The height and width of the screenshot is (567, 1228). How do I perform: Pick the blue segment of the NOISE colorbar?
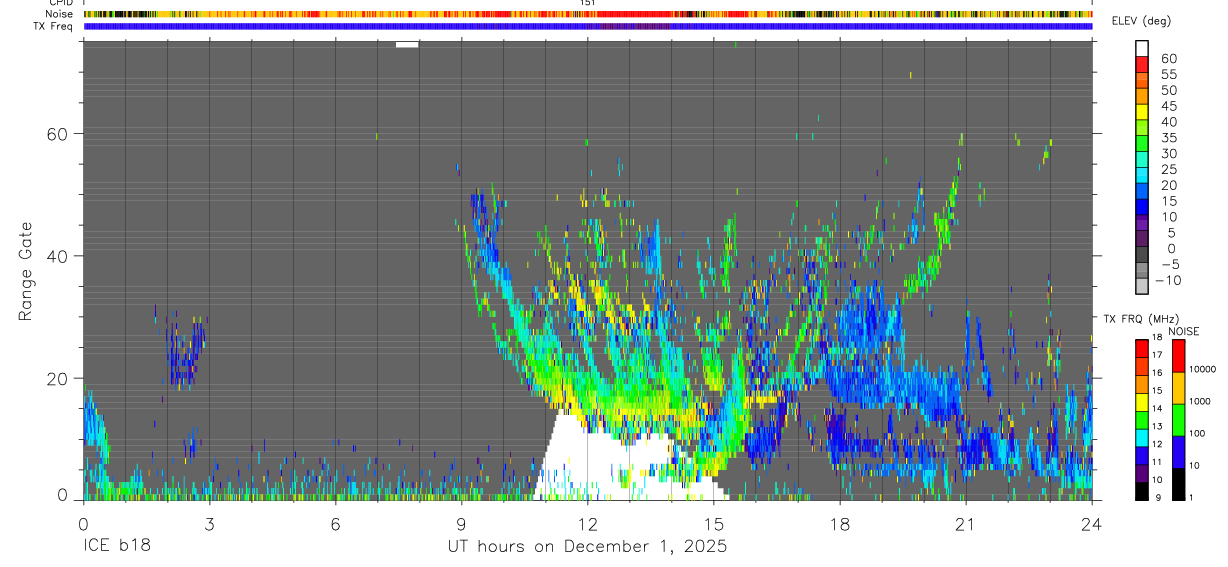(x=1177, y=452)
